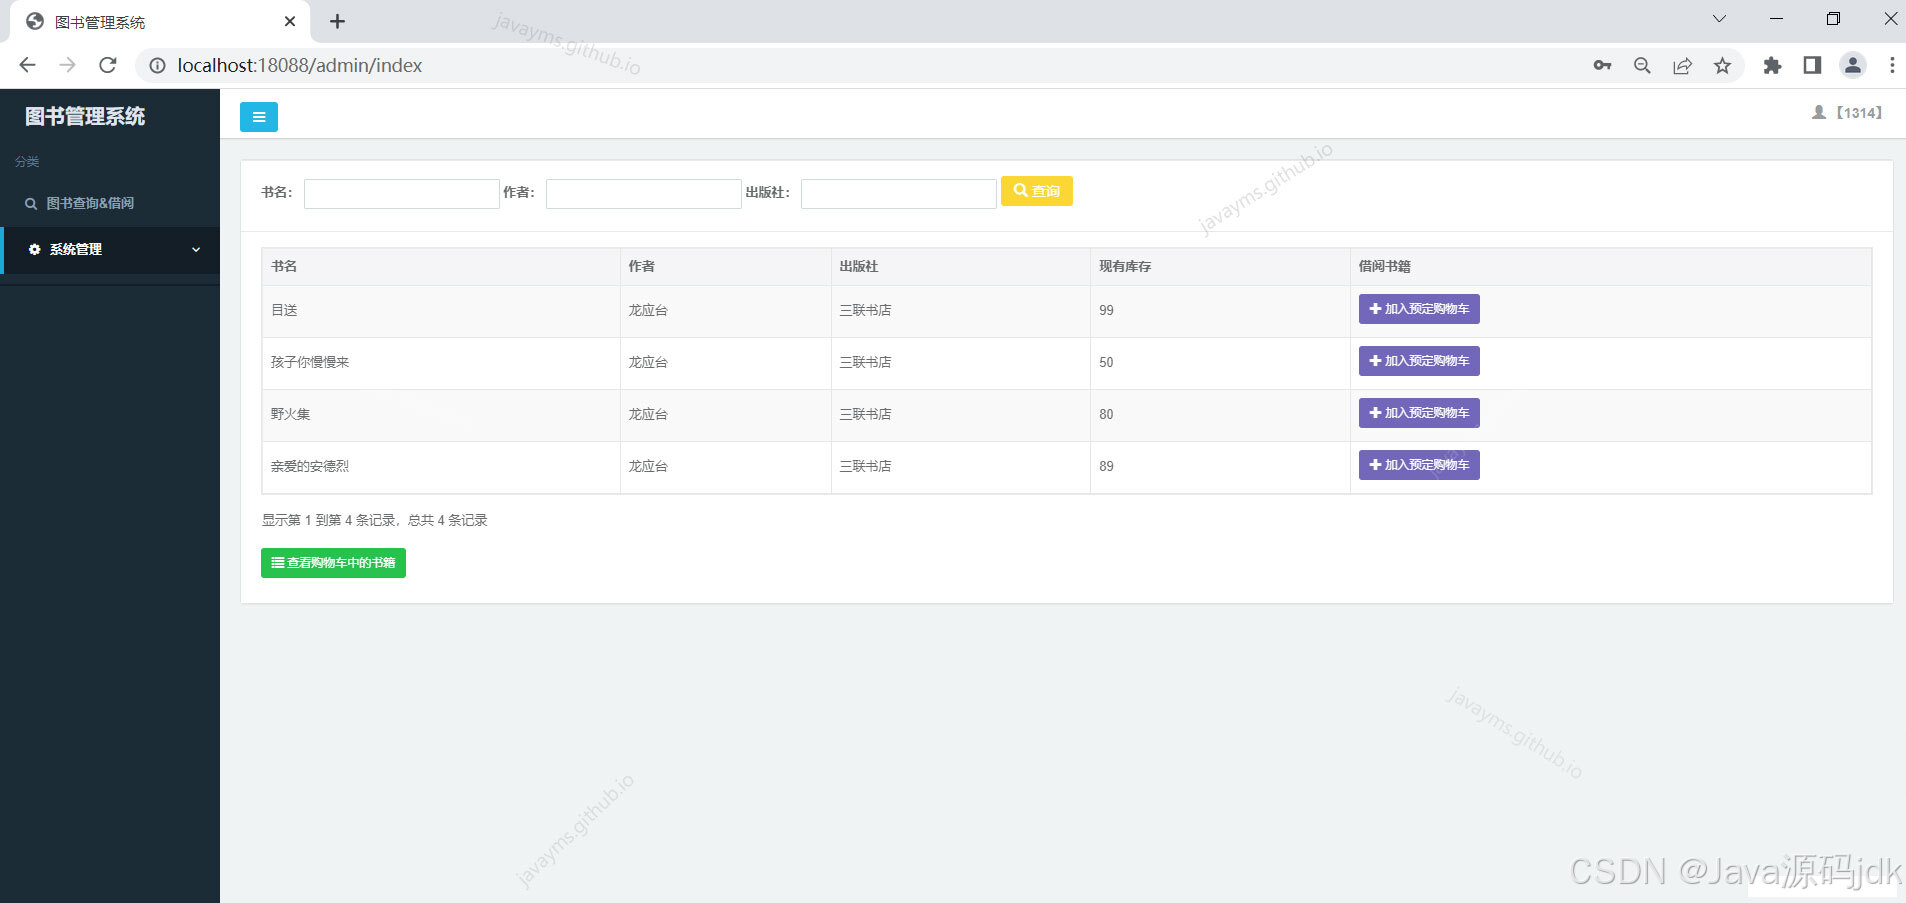Image resolution: width=1906 pixels, height=903 pixels.
Task: Click the page reload icon
Action: pos(108,65)
